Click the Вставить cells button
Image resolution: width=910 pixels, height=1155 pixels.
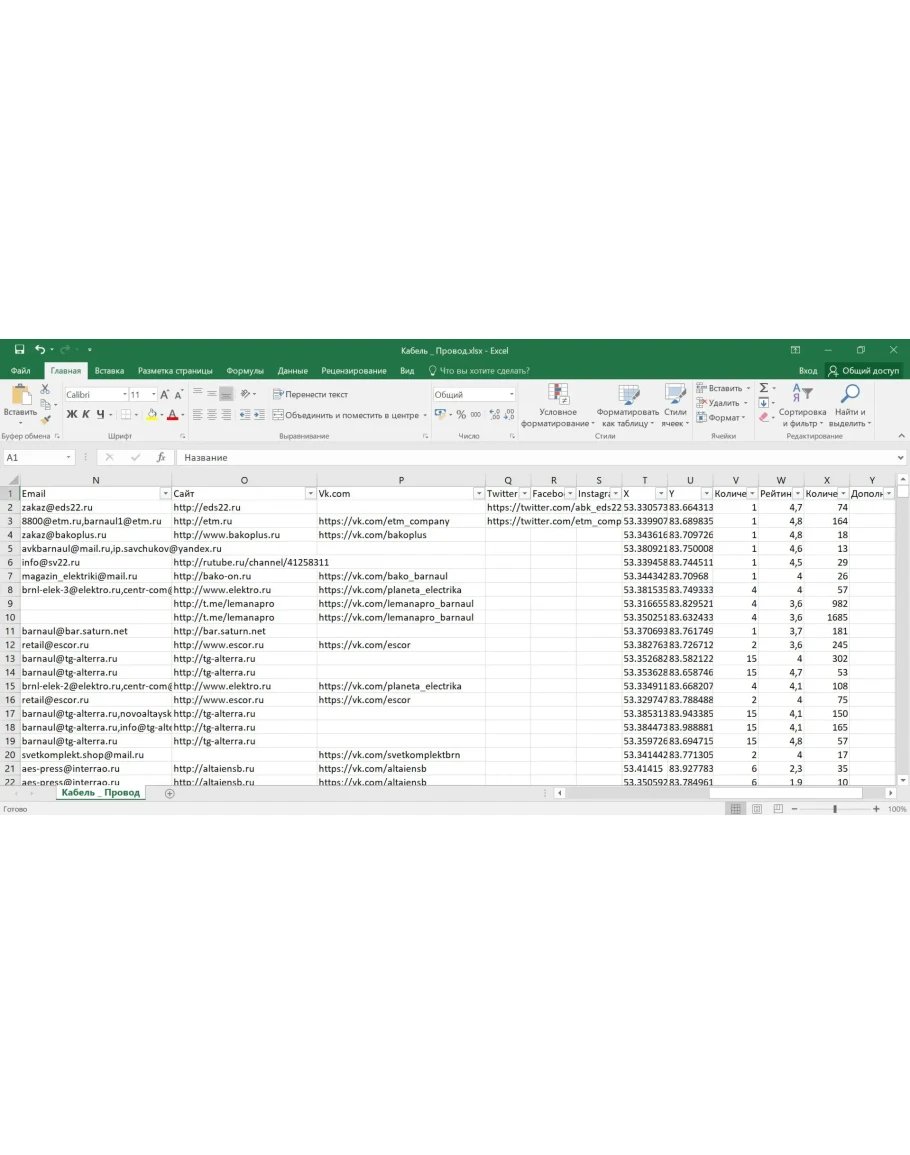(724, 388)
